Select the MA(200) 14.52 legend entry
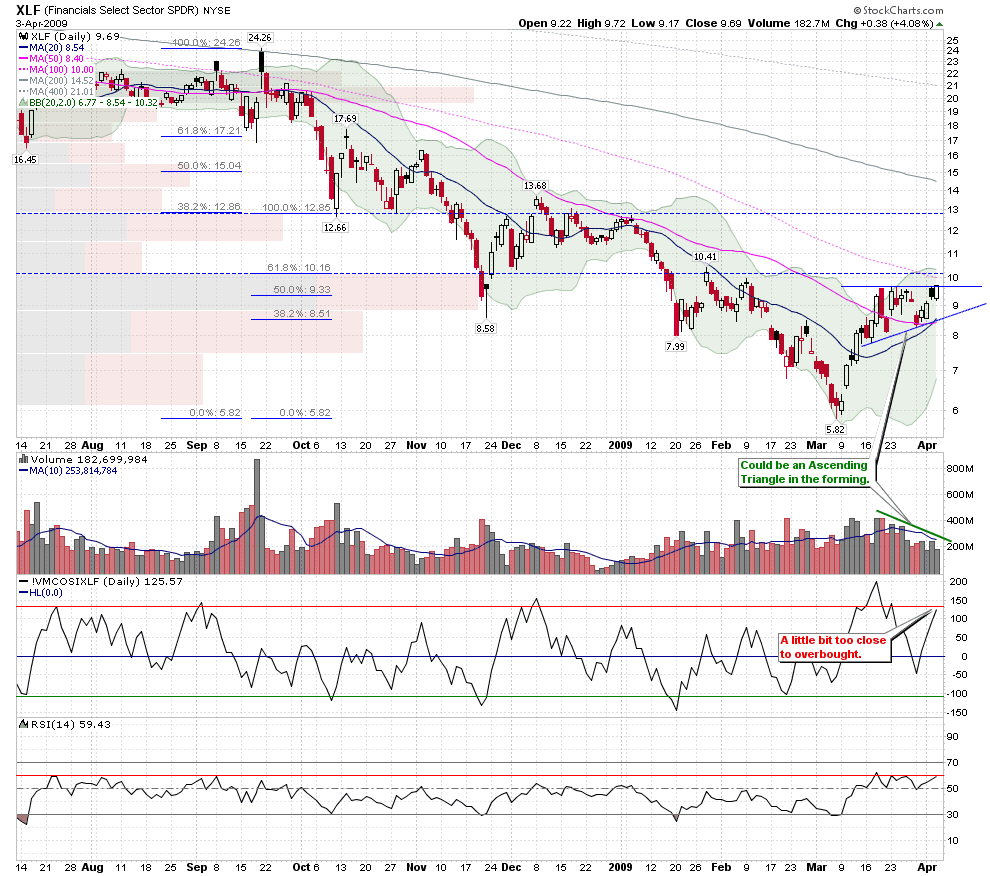This screenshot has width=990, height=876. 56,80
